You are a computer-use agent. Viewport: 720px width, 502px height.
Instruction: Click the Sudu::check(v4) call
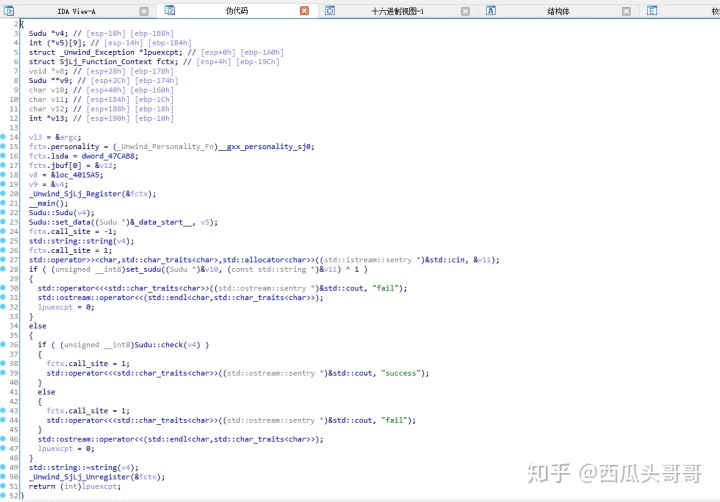click(167, 344)
